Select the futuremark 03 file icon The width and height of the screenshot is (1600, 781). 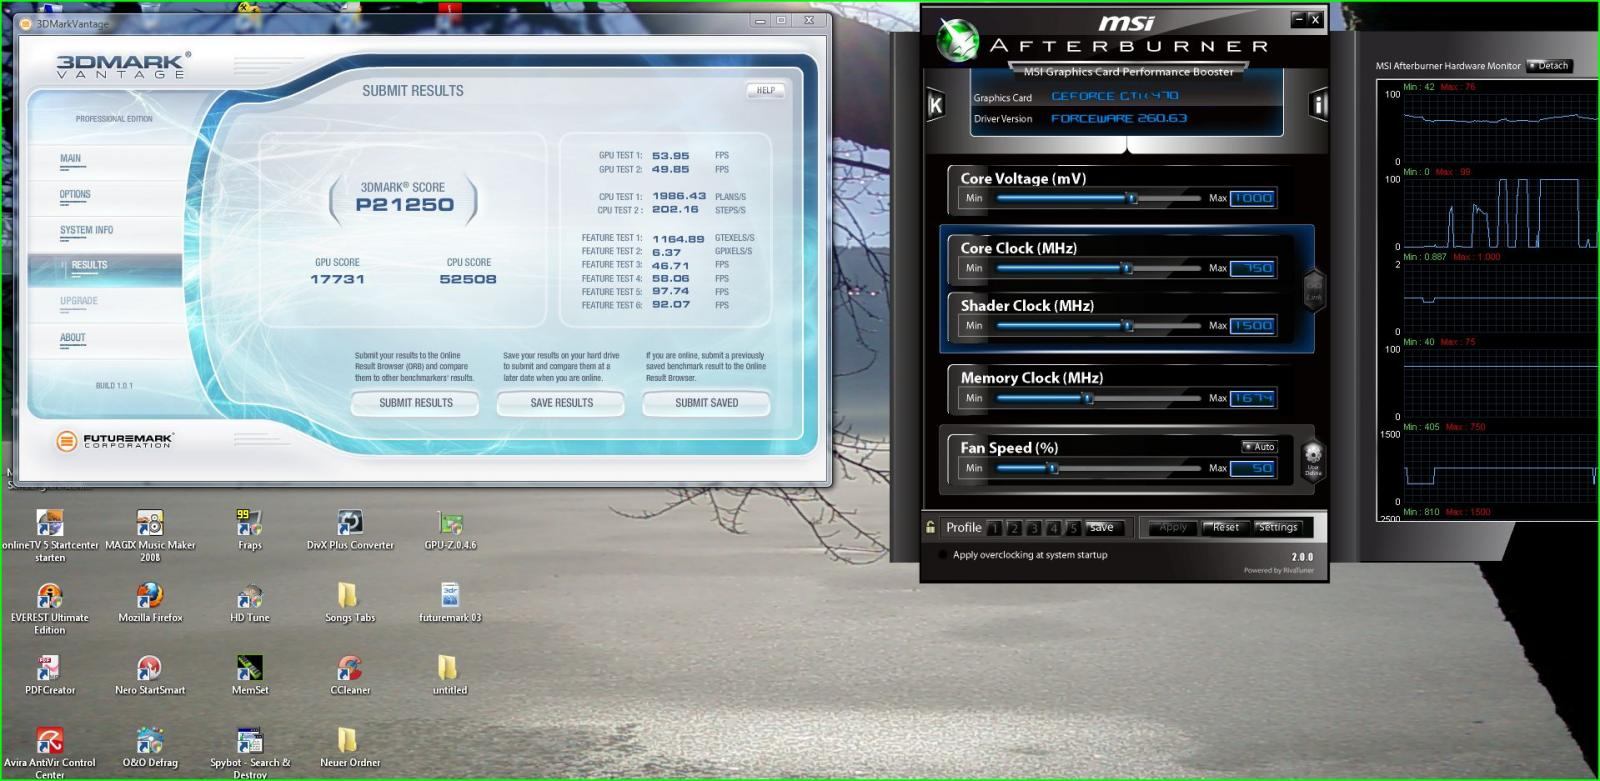(x=450, y=596)
